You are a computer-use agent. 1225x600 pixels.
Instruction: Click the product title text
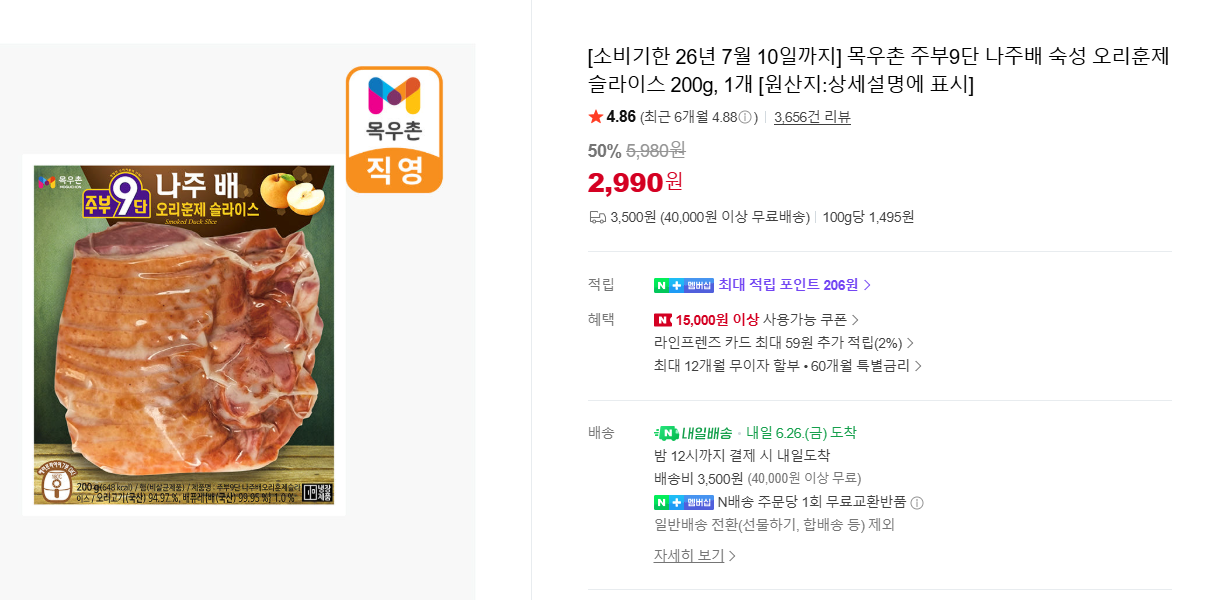tap(878, 70)
